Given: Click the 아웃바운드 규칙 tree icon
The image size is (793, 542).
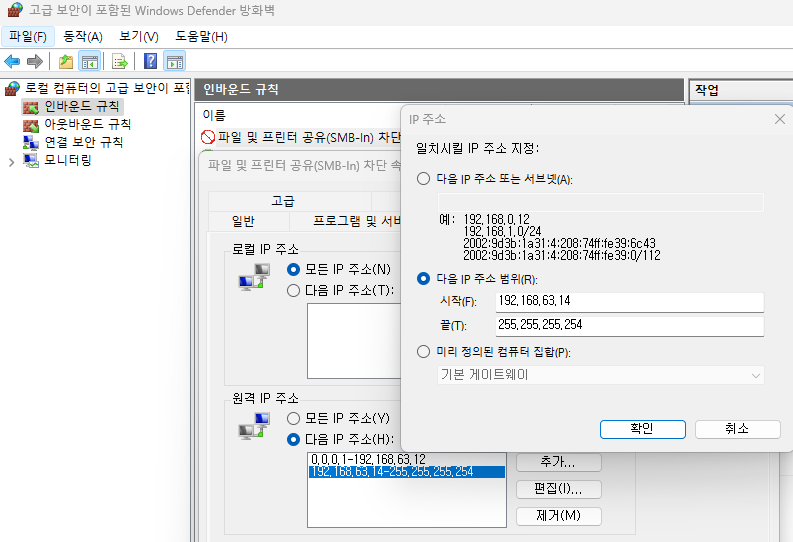Looking at the screenshot, I should tap(31, 124).
